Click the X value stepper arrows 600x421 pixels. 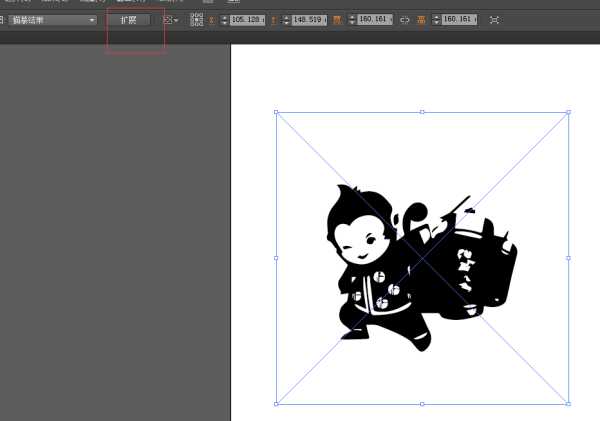click(224, 20)
